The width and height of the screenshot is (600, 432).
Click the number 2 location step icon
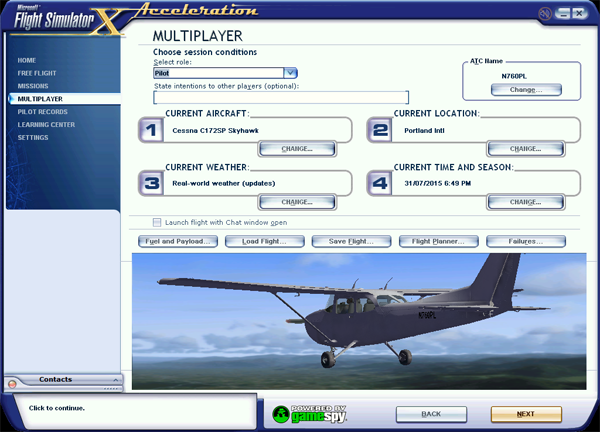pos(379,130)
